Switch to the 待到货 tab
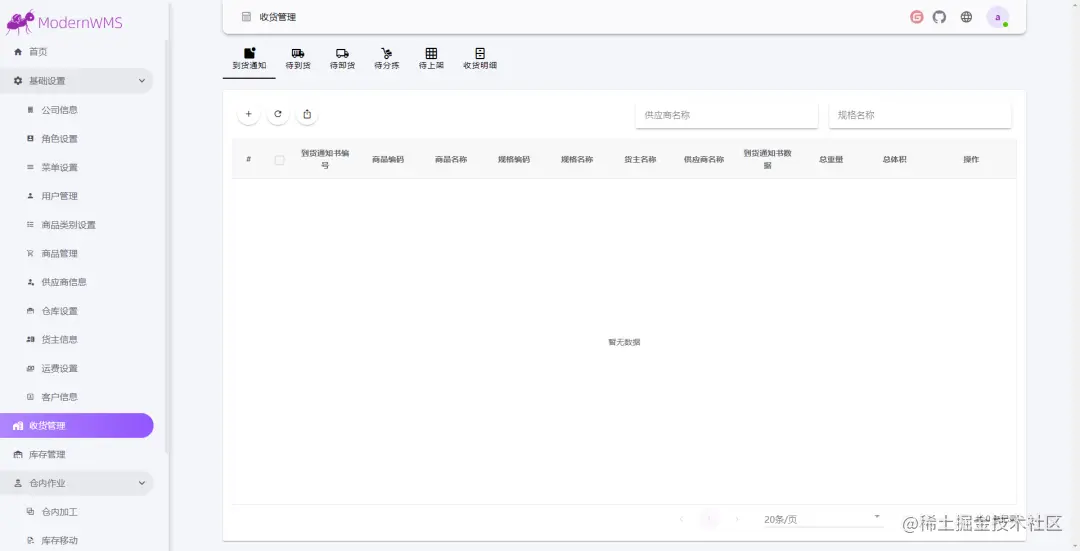 pos(298,59)
